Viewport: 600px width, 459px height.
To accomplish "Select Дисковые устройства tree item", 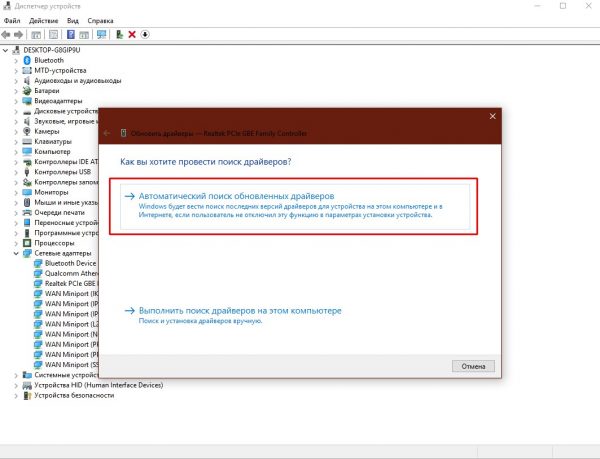I will (x=66, y=111).
